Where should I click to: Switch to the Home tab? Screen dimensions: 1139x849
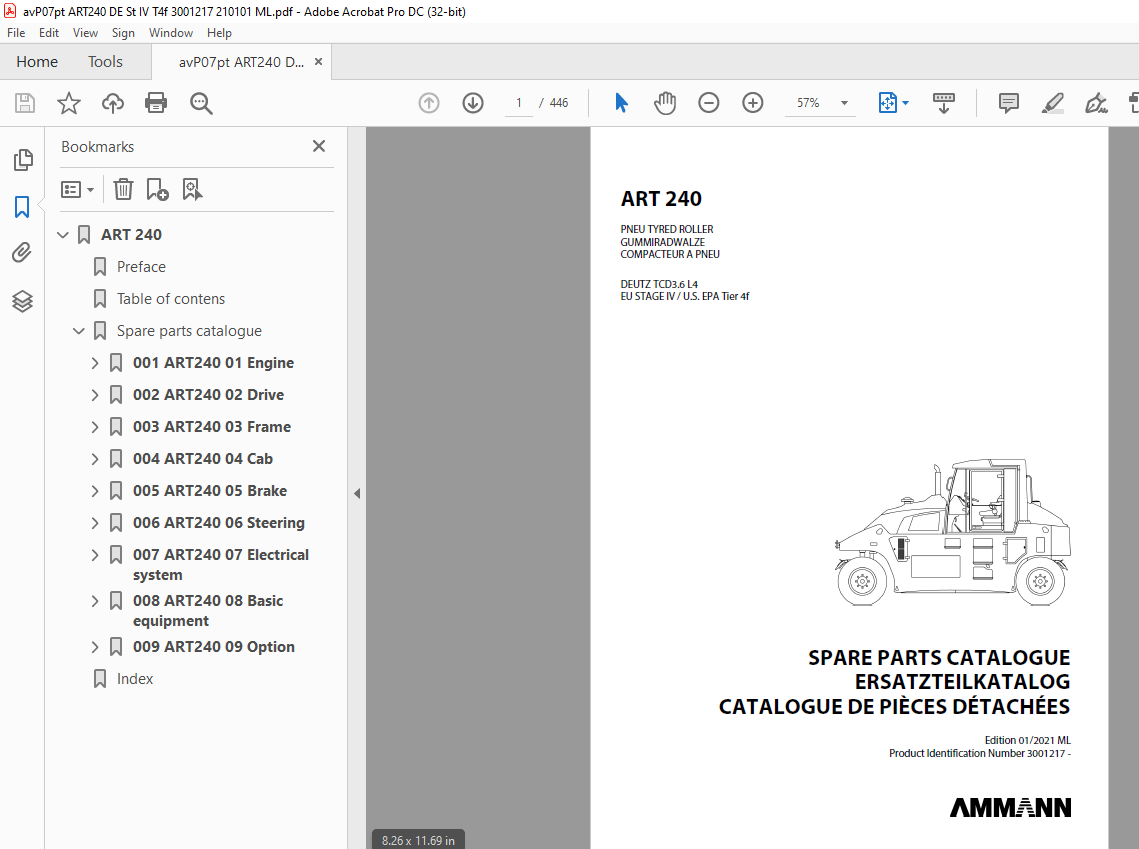[x=37, y=62]
